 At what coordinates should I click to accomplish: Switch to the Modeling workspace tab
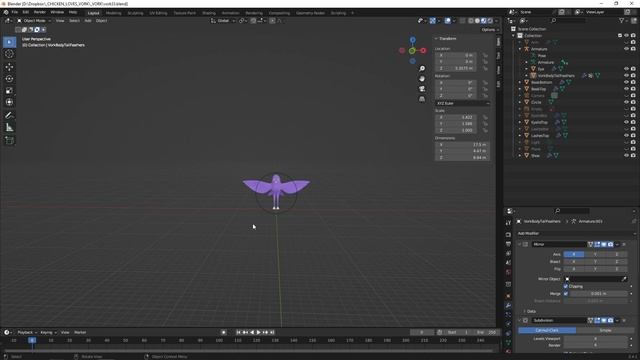click(113, 13)
